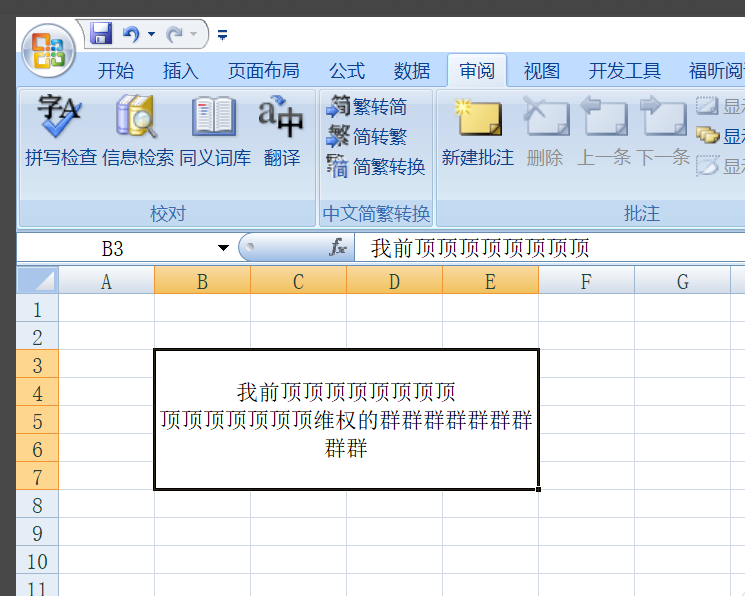
Task: Click the formula bar text field
Action: tap(549, 248)
